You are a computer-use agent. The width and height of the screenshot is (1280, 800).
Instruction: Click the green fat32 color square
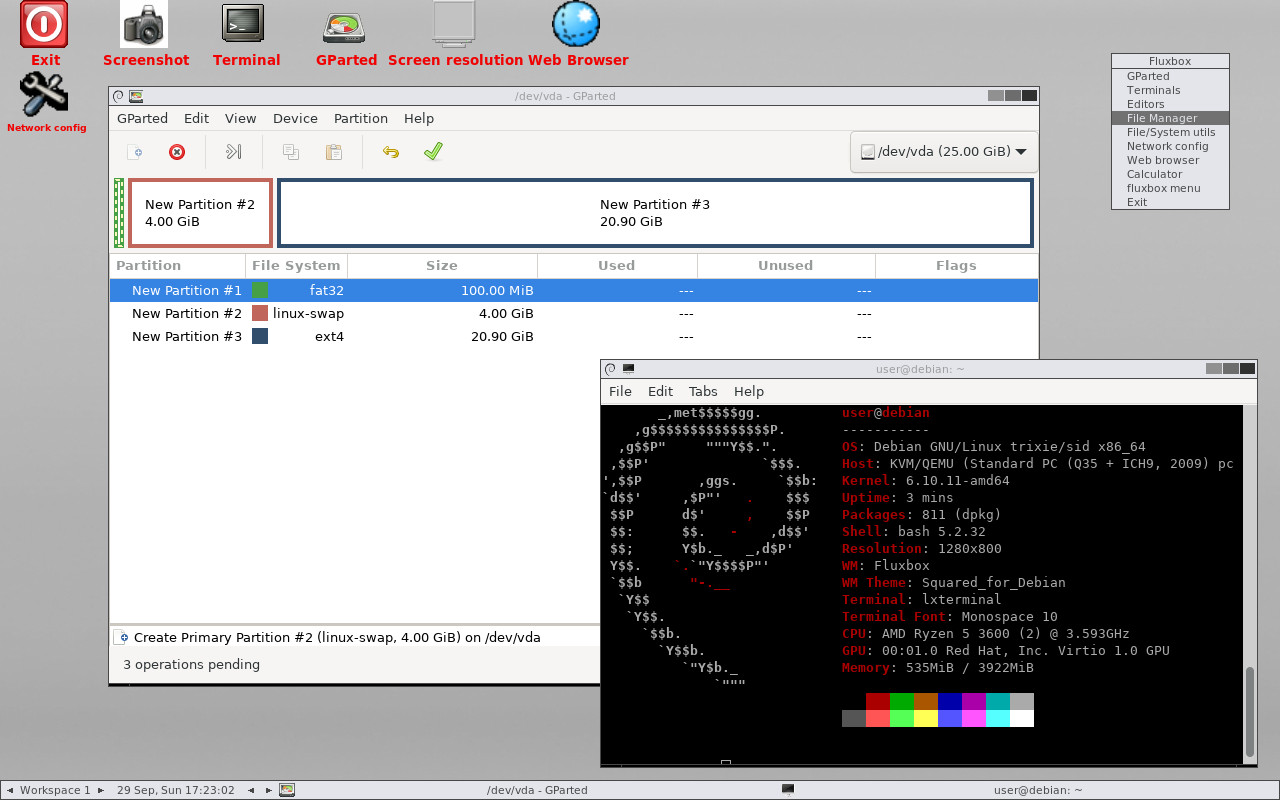pyautogui.click(x=260, y=290)
